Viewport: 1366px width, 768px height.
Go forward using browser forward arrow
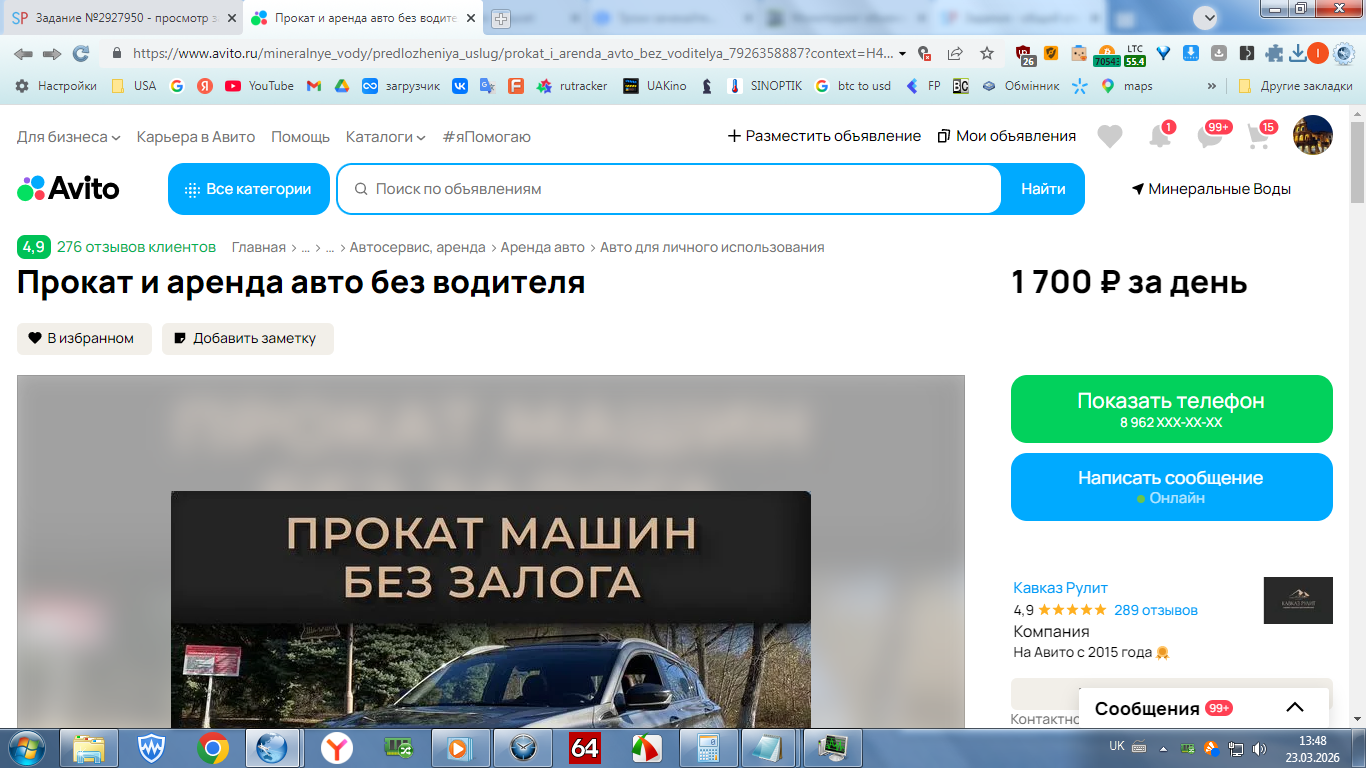pyautogui.click(x=52, y=53)
